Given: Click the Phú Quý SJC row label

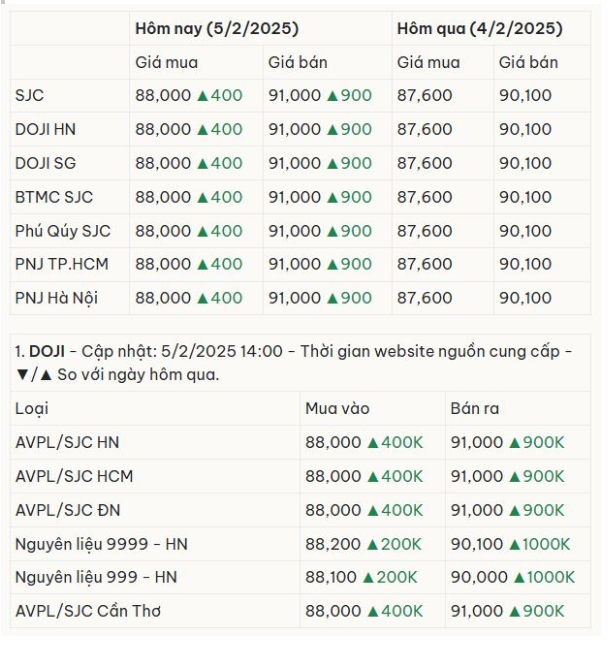Looking at the screenshot, I should (63, 231).
